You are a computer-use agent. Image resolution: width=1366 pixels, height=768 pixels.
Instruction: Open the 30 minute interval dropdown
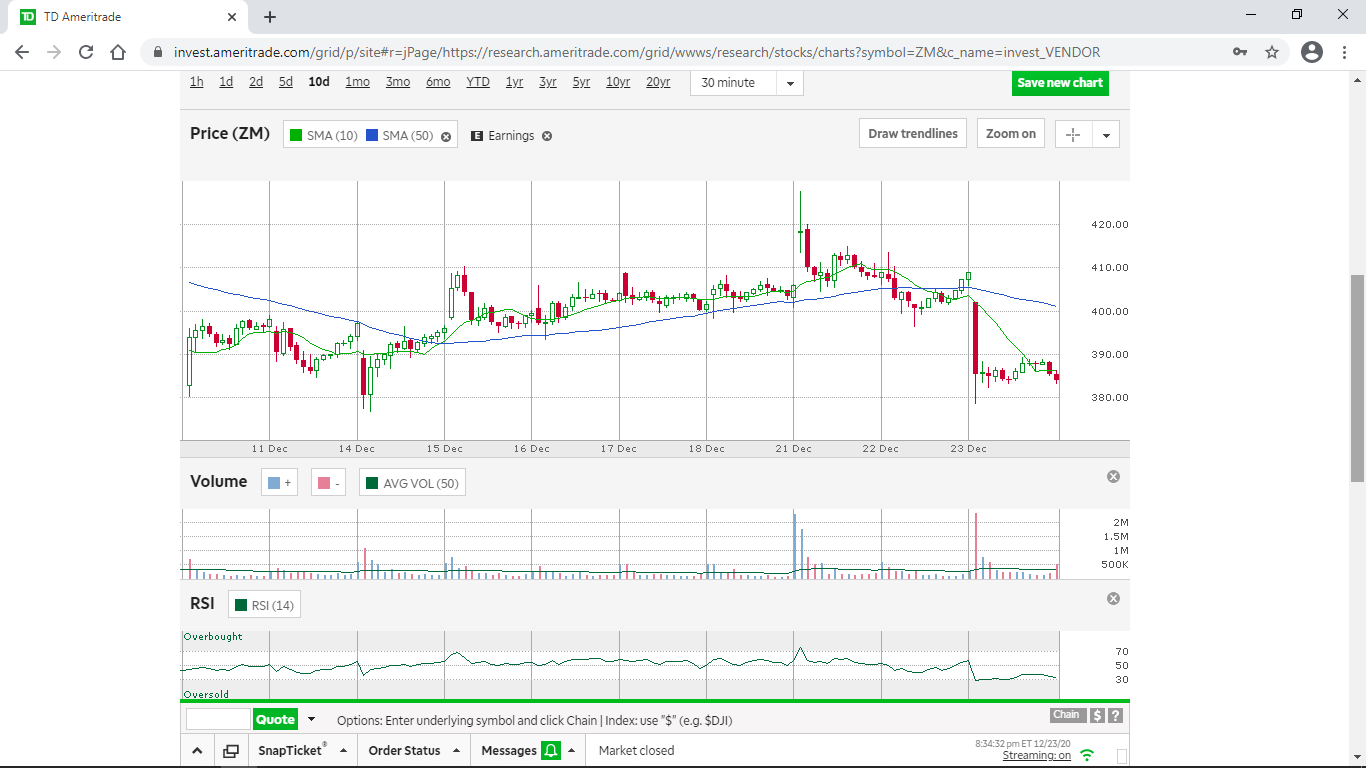(790, 83)
